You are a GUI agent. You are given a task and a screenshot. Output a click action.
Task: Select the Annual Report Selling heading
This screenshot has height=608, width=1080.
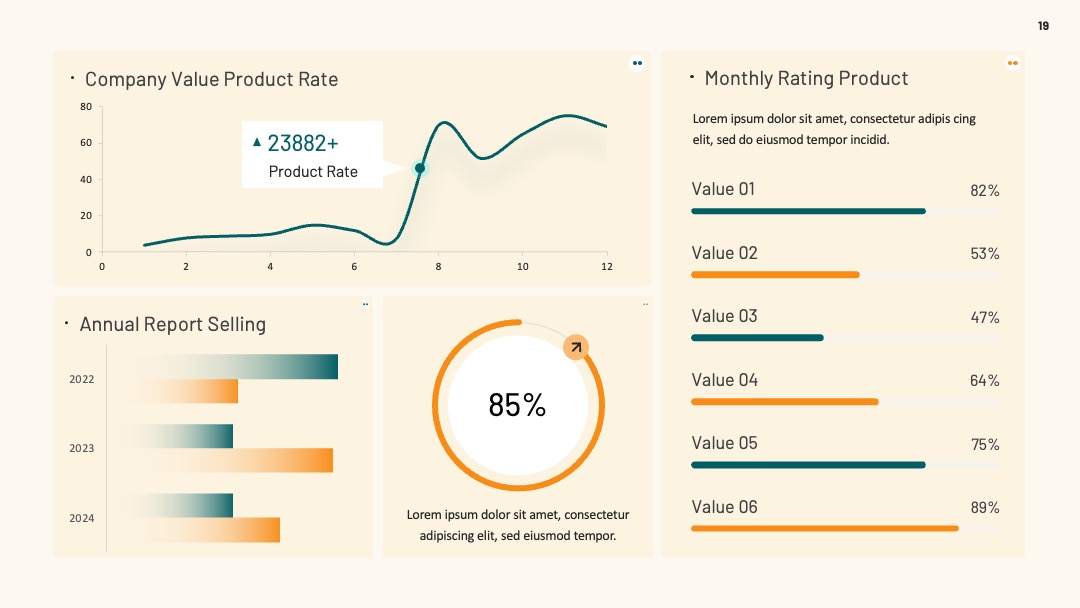pyautogui.click(x=173, y=324)
